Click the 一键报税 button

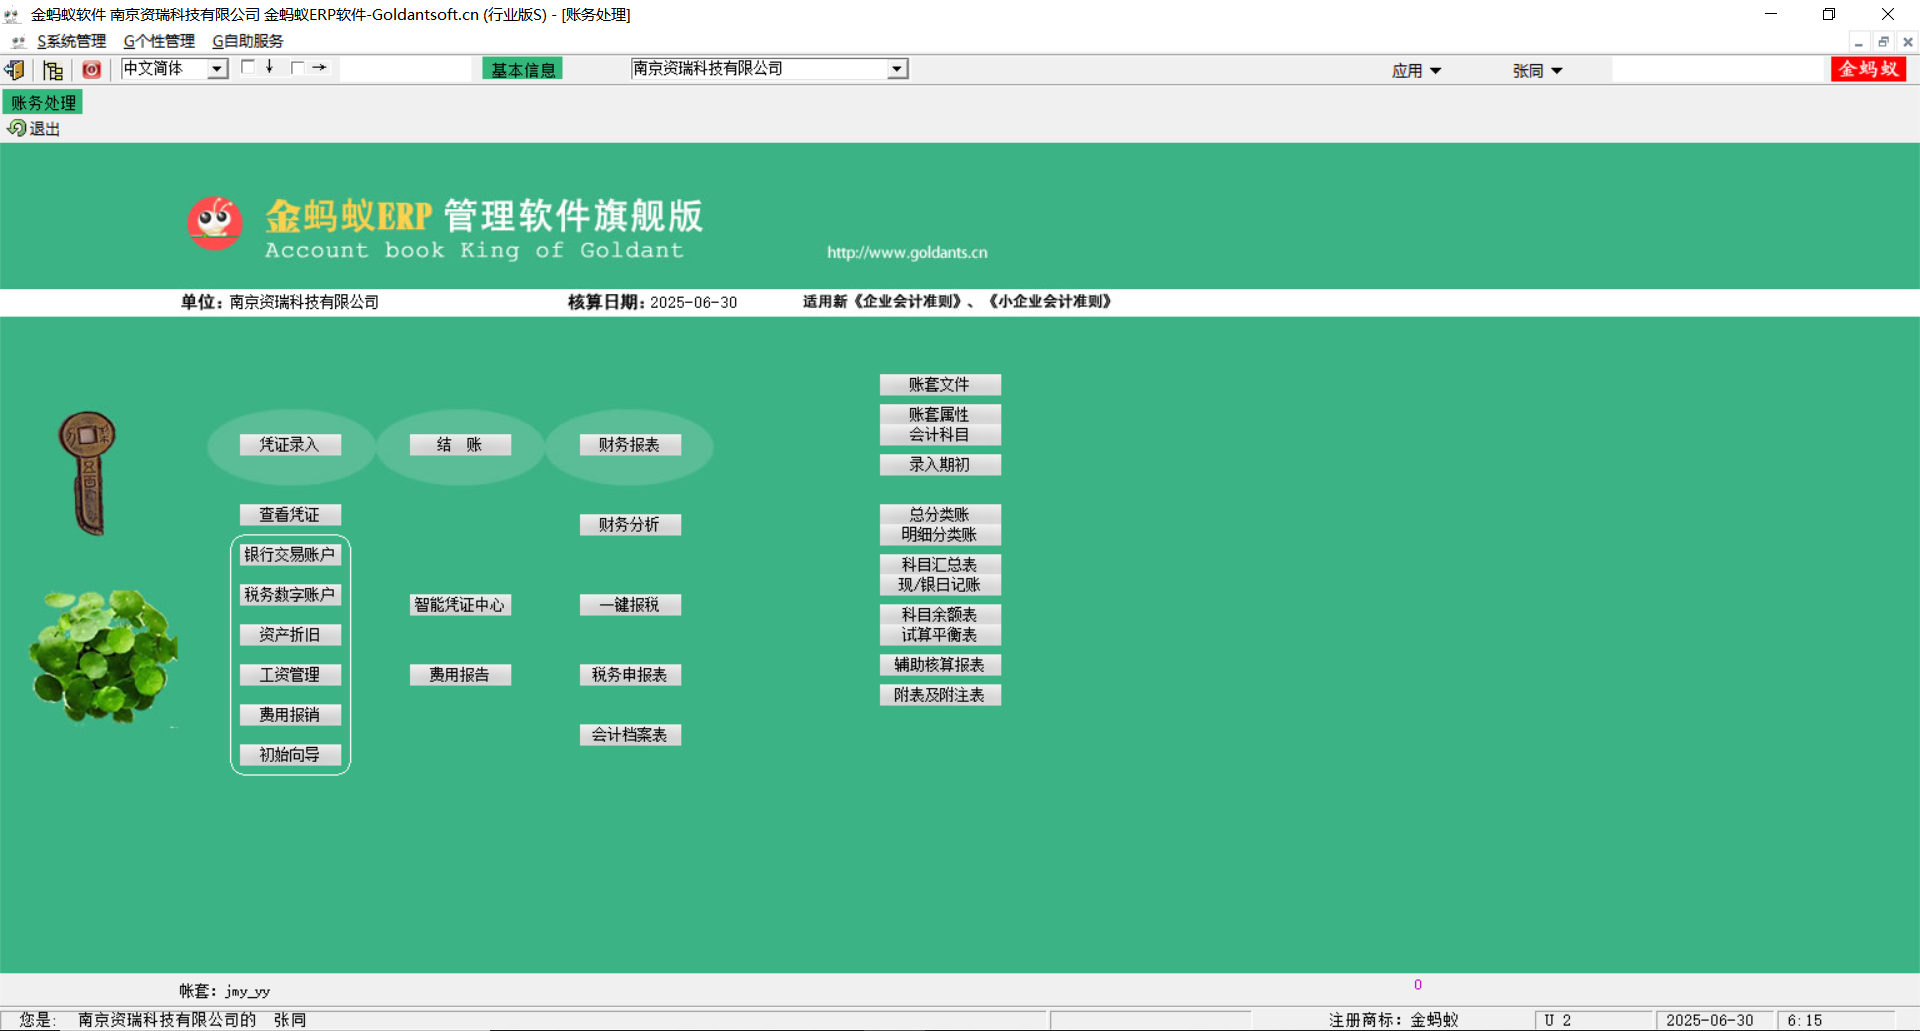pos(630,605)
